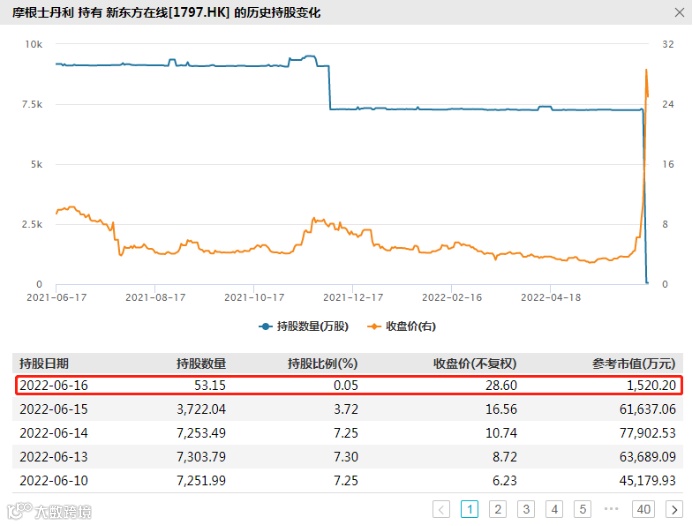Click the holding ratio 3.72

[346, 409]
